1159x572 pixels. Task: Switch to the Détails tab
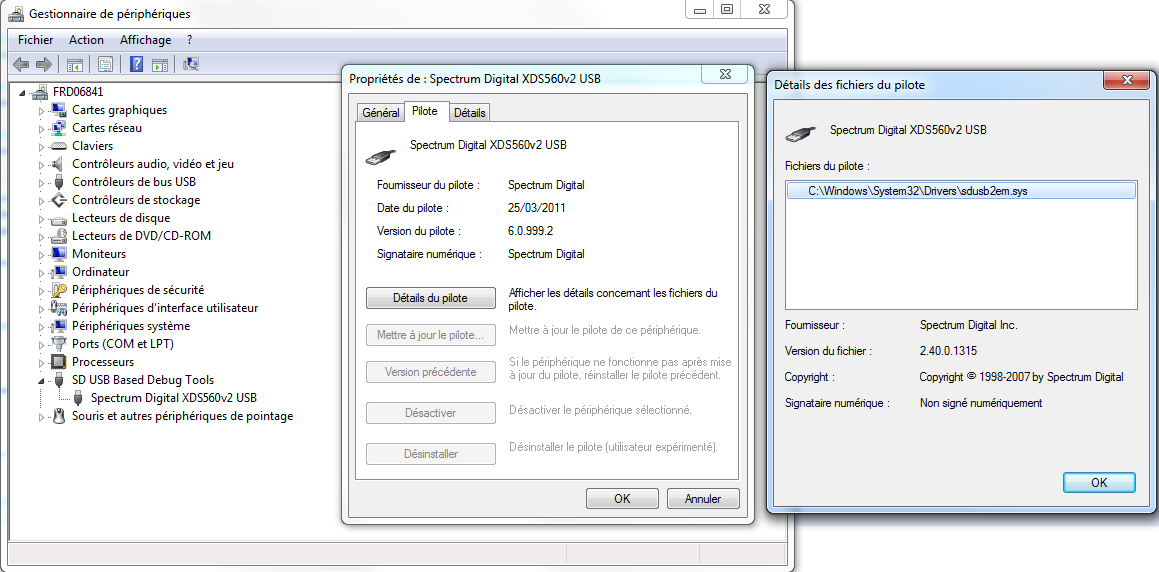pyautogui.click(x=469, y=113)
